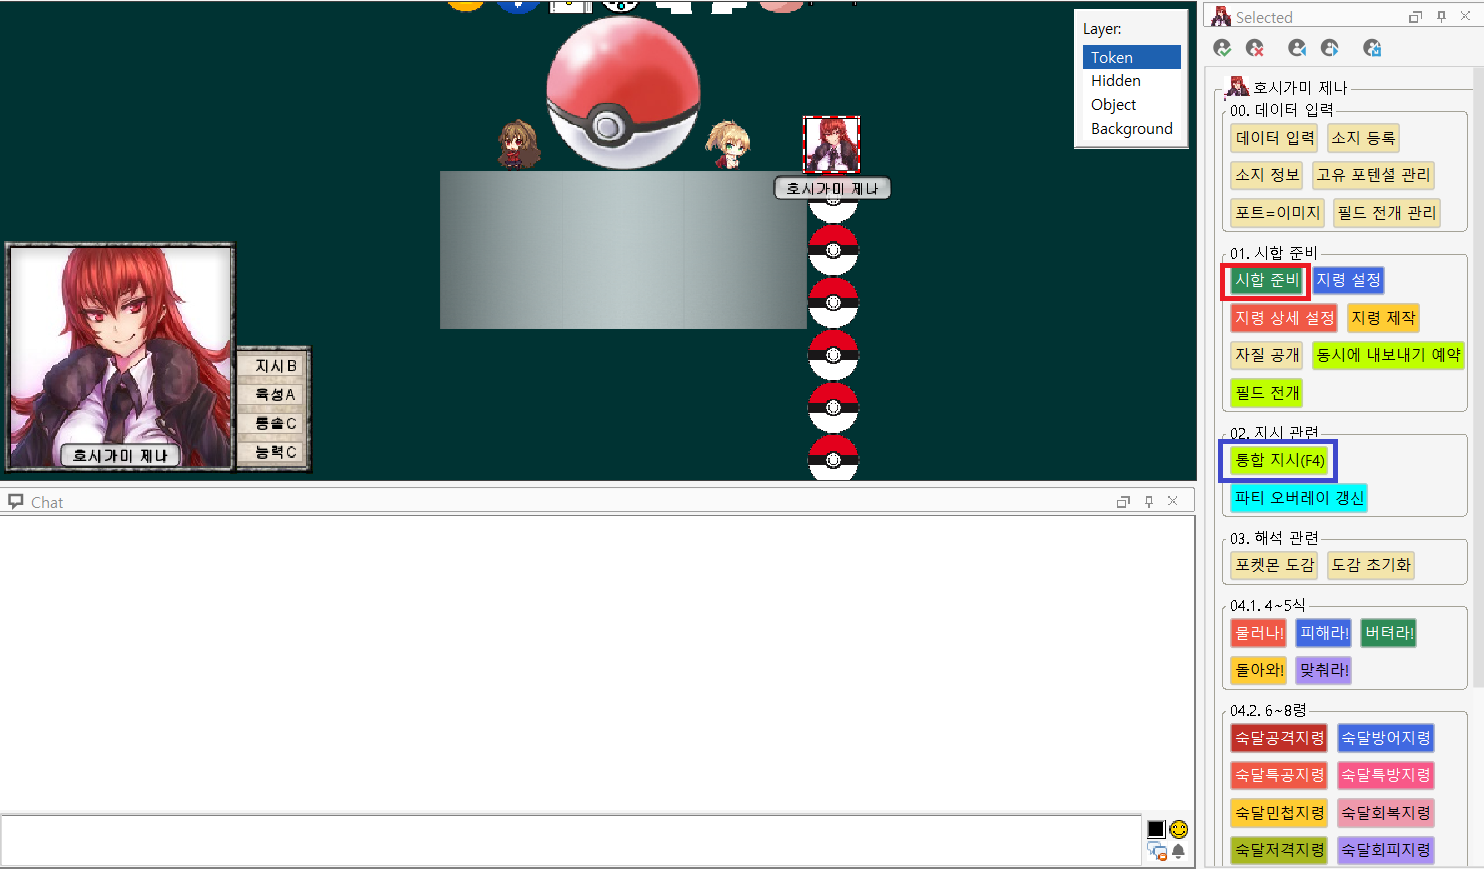Float the Chat panel window
Image resolution: width=1484 pixels, height=869 pixels.
[x=1123, y=502]
